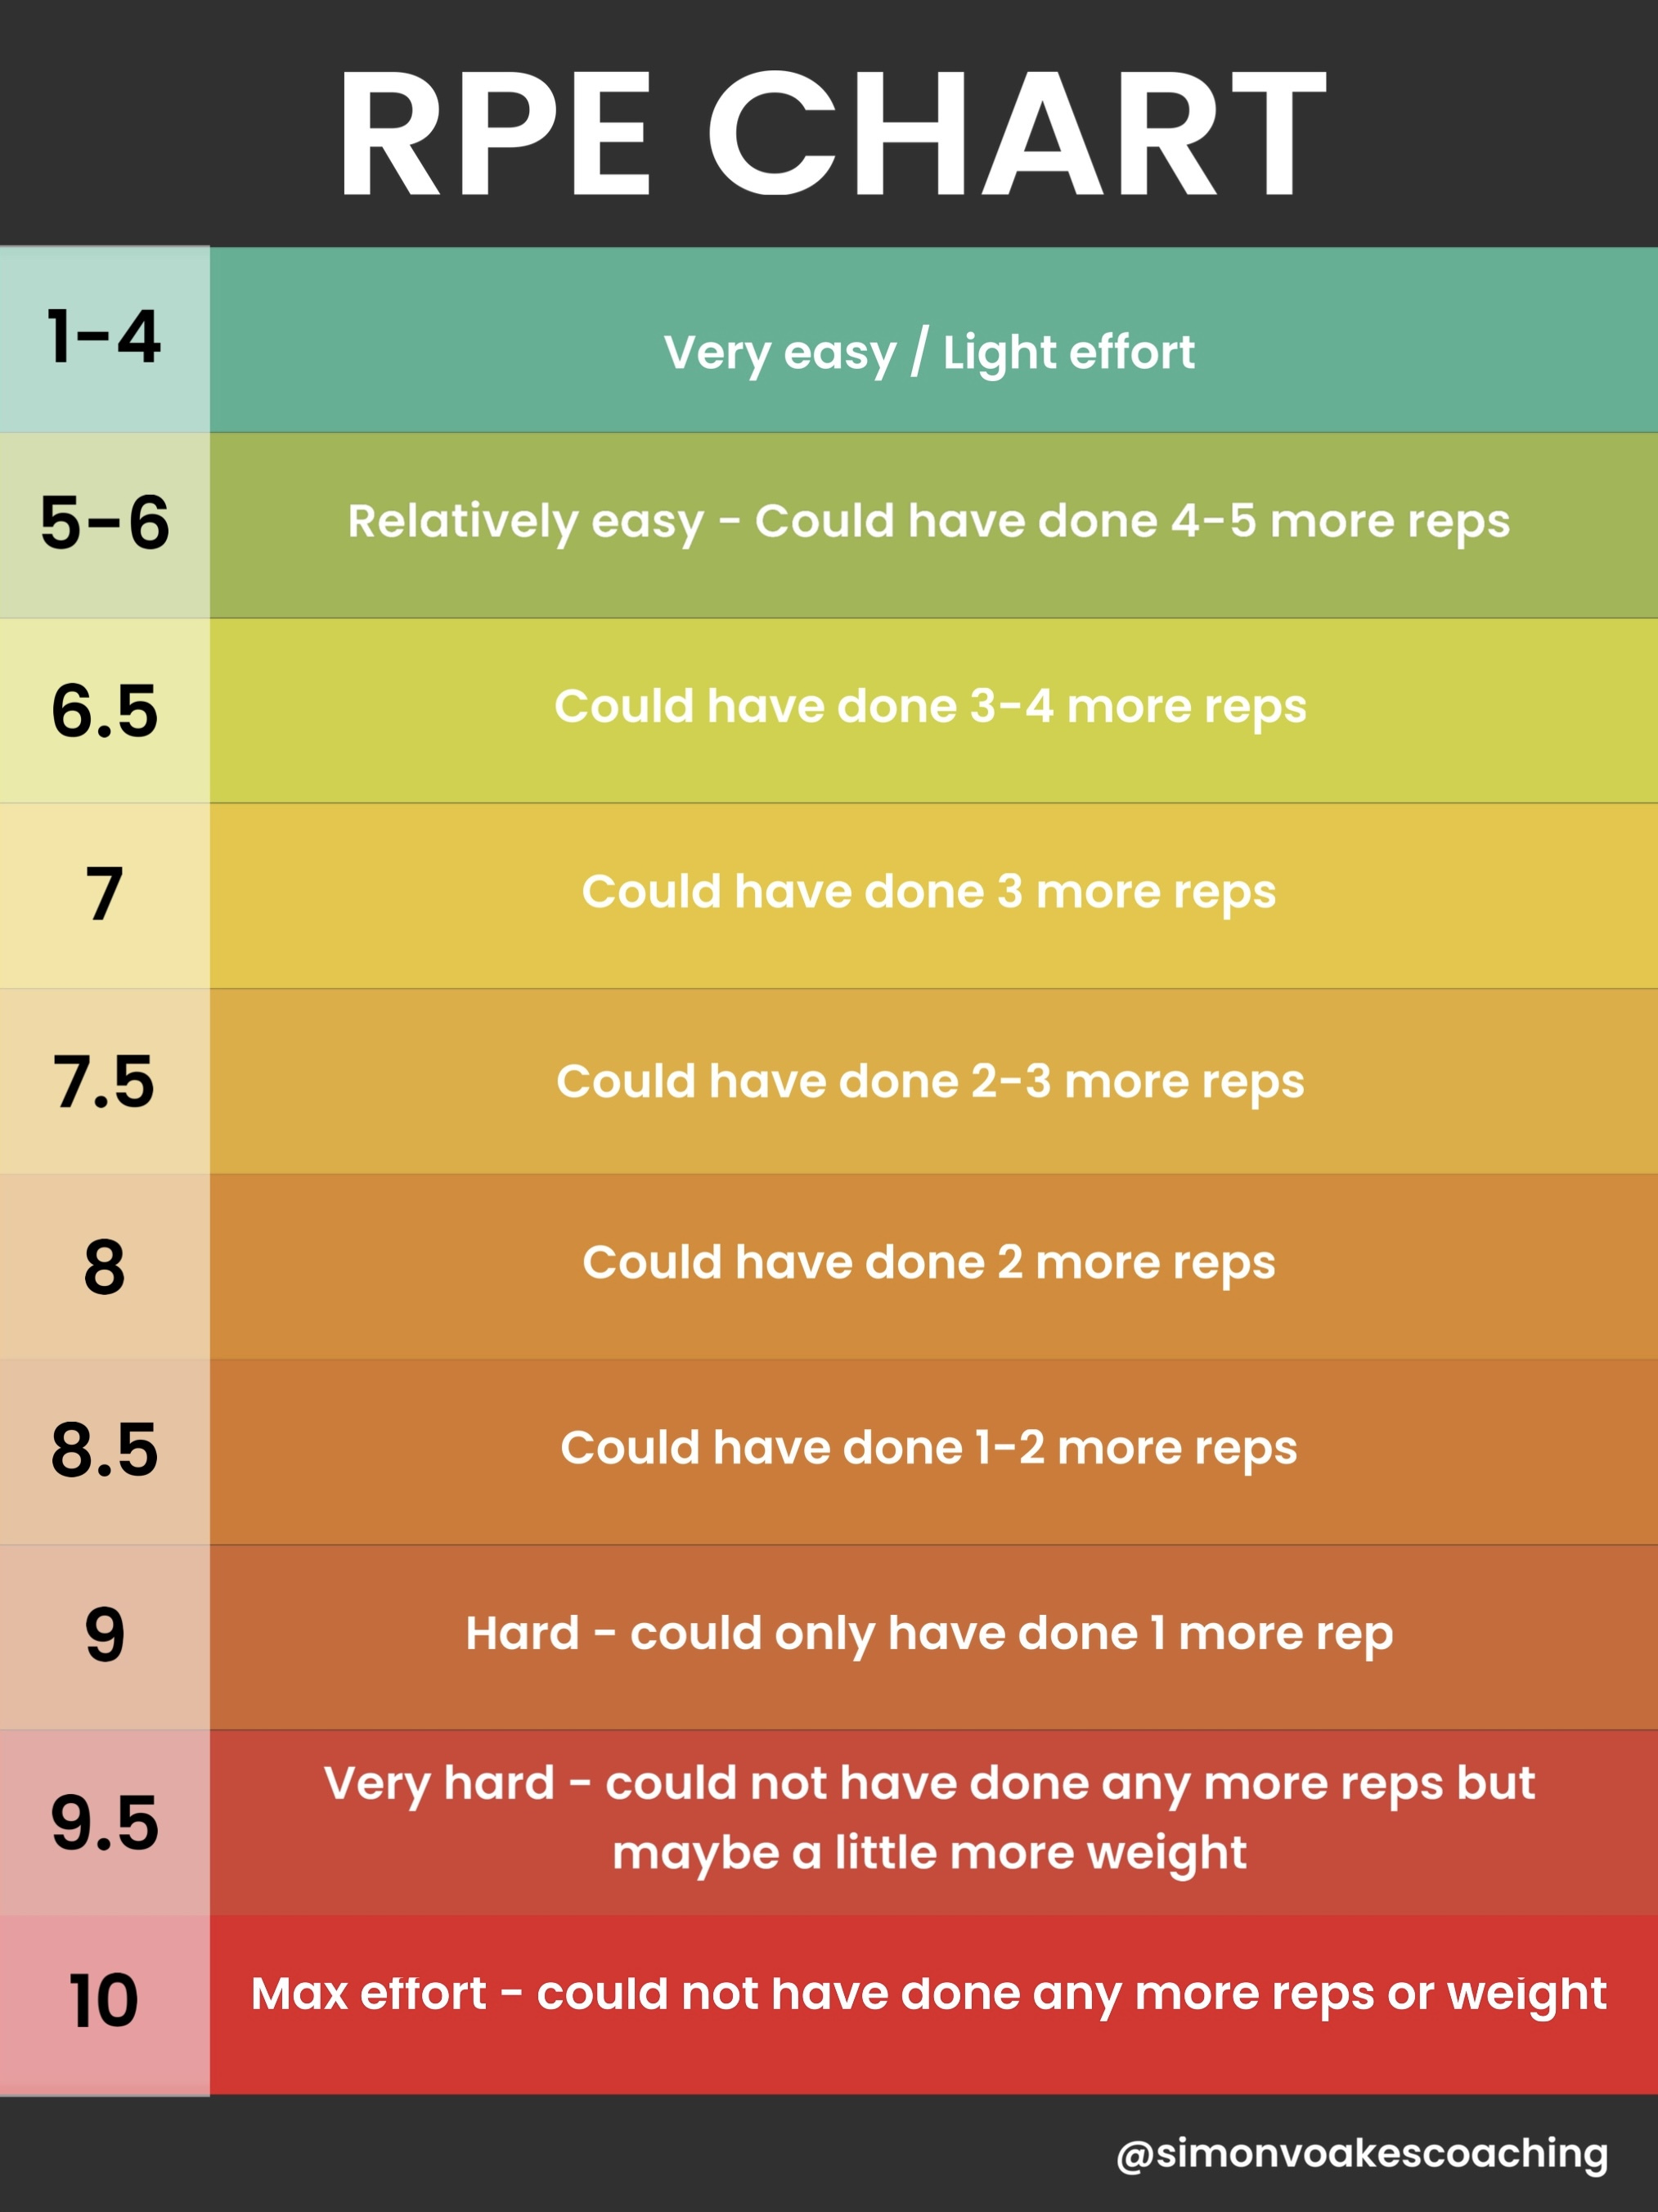Select 'Could have done 2-3 more reps' row
The height and width of the screenshot is (2212, 1658).
coord(929,1082)
